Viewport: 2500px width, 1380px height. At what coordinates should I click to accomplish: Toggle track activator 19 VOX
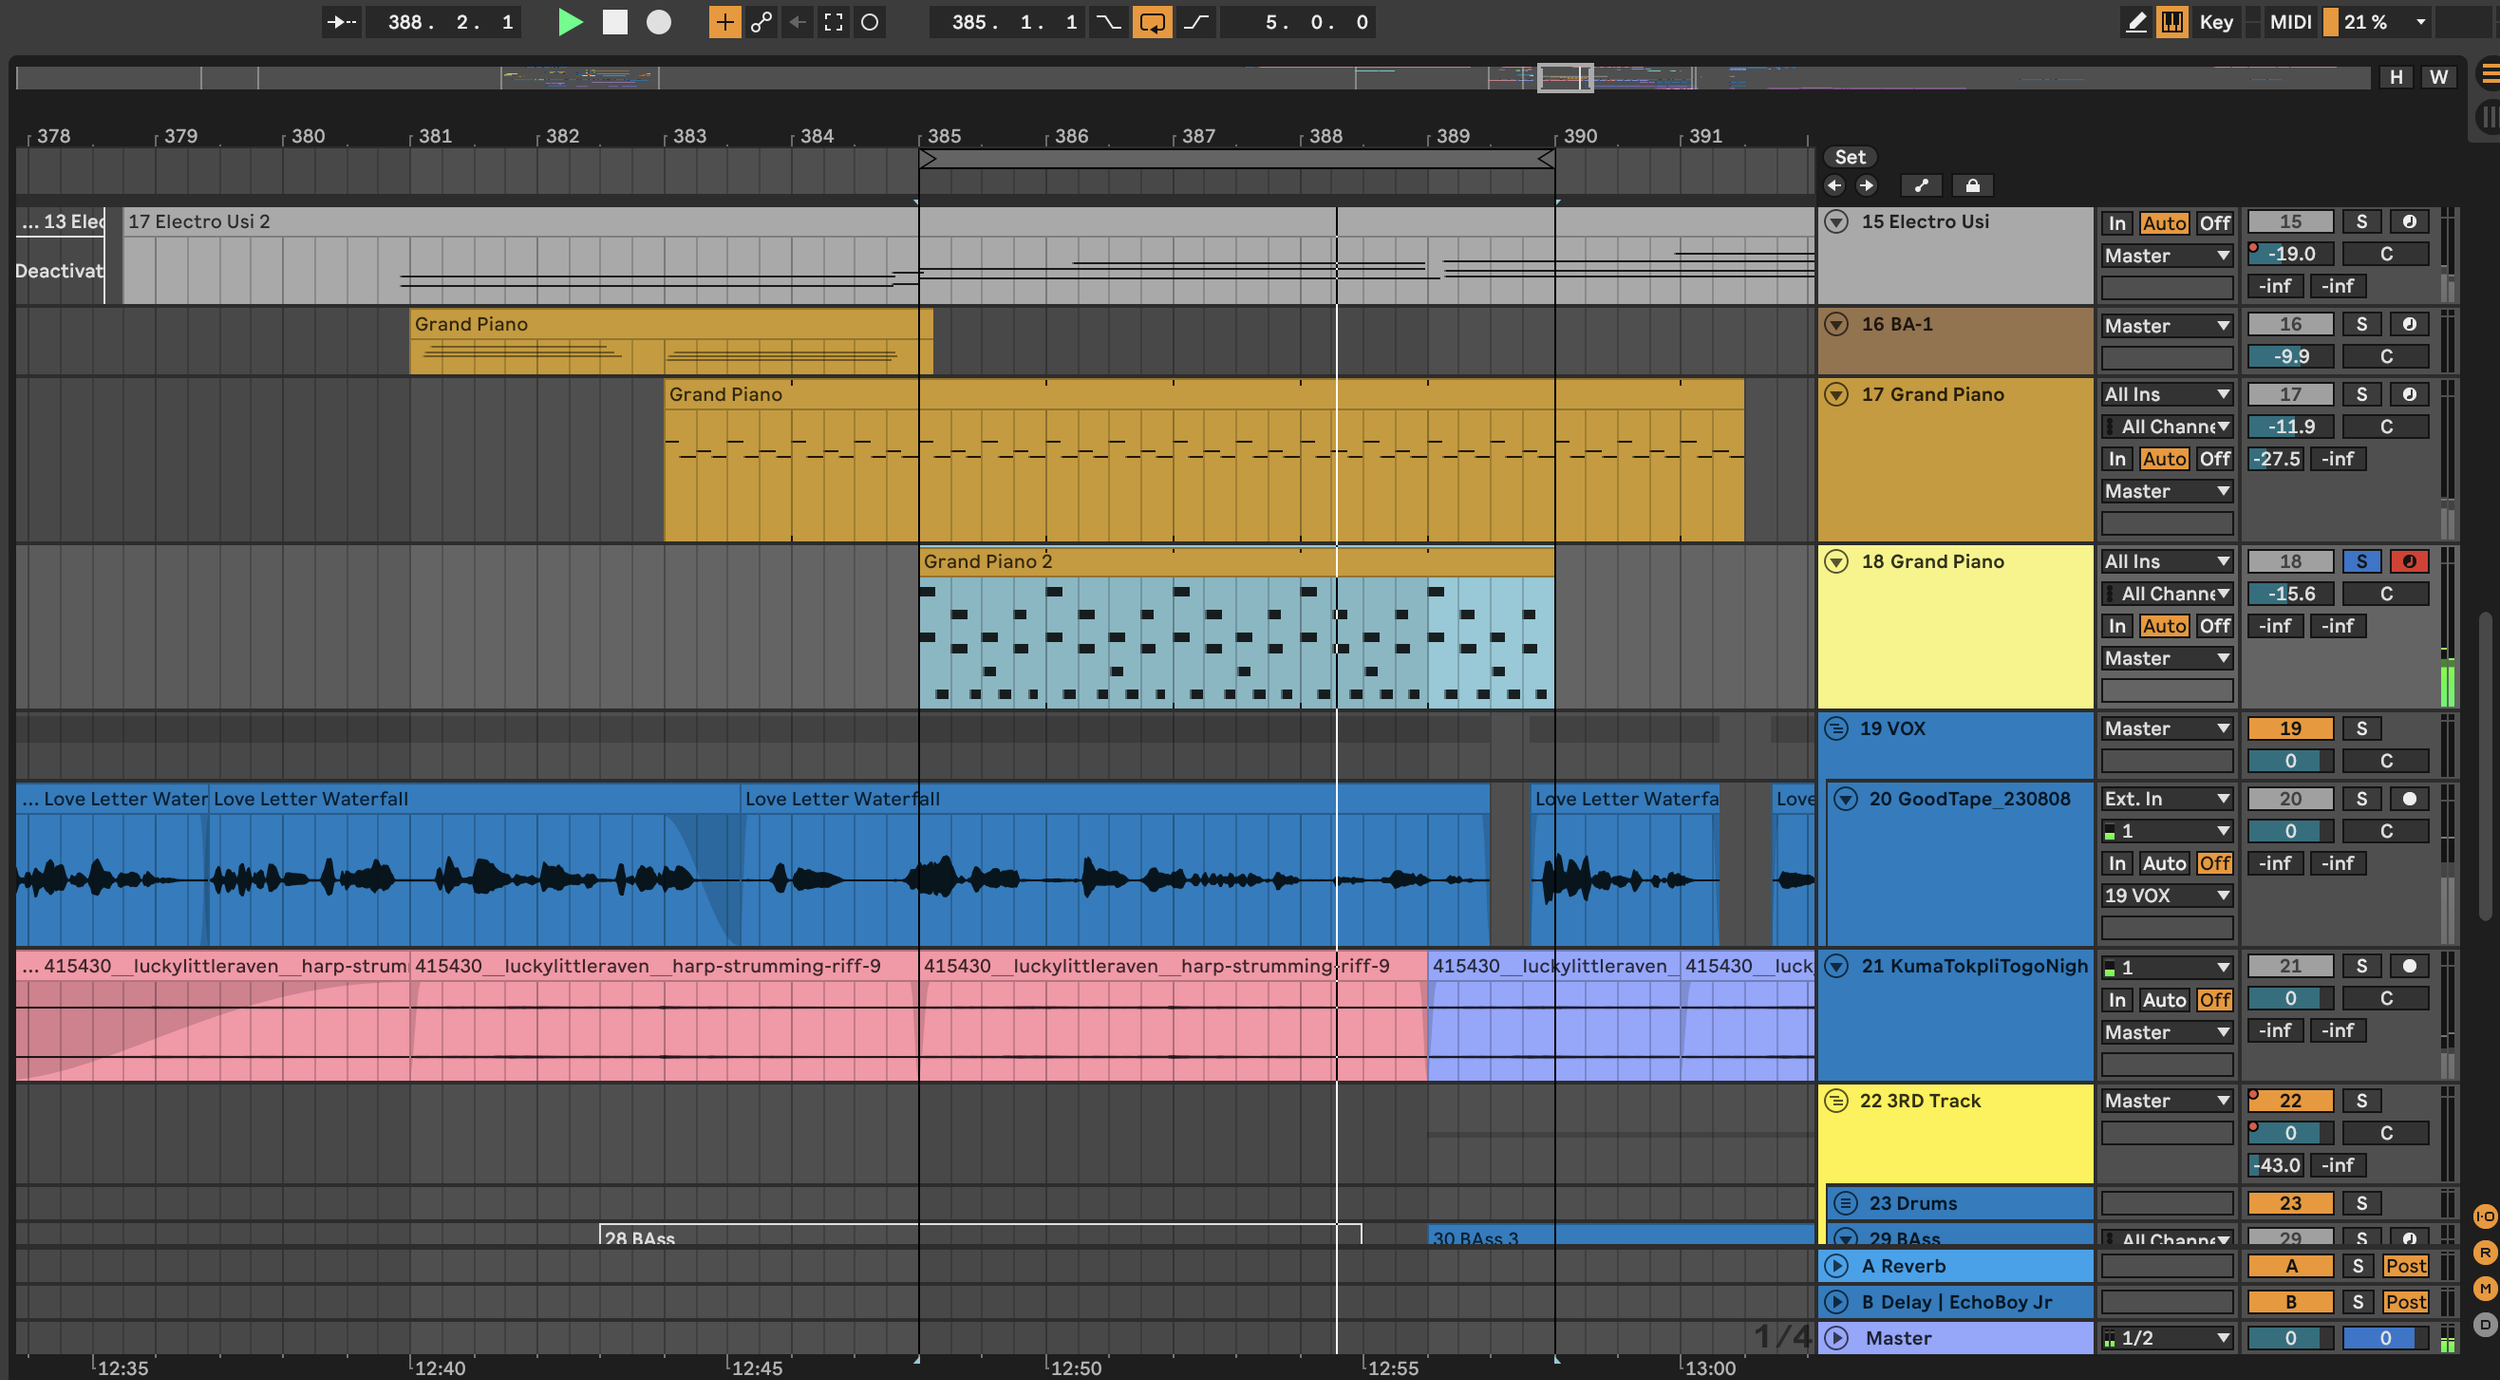[2290, 728]
